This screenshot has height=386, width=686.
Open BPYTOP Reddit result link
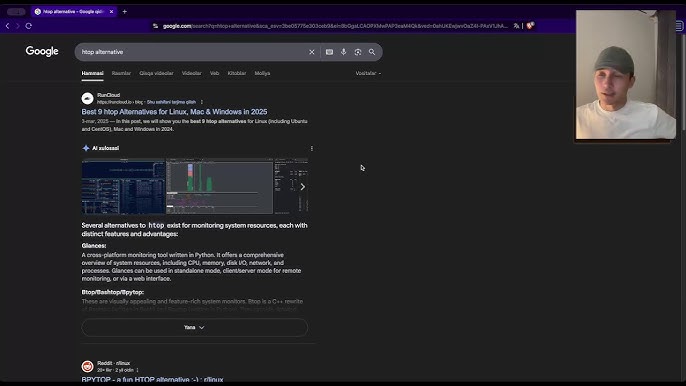[152, 379]
